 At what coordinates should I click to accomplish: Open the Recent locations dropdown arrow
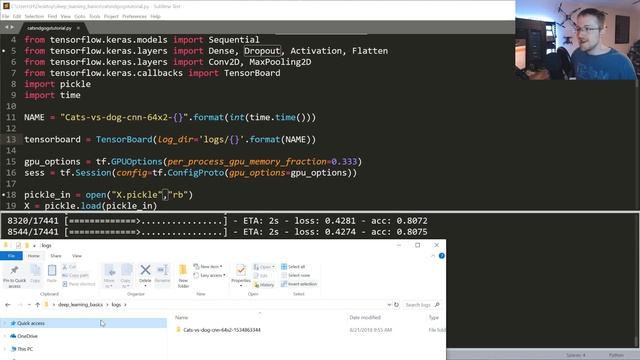click(29, 305)
